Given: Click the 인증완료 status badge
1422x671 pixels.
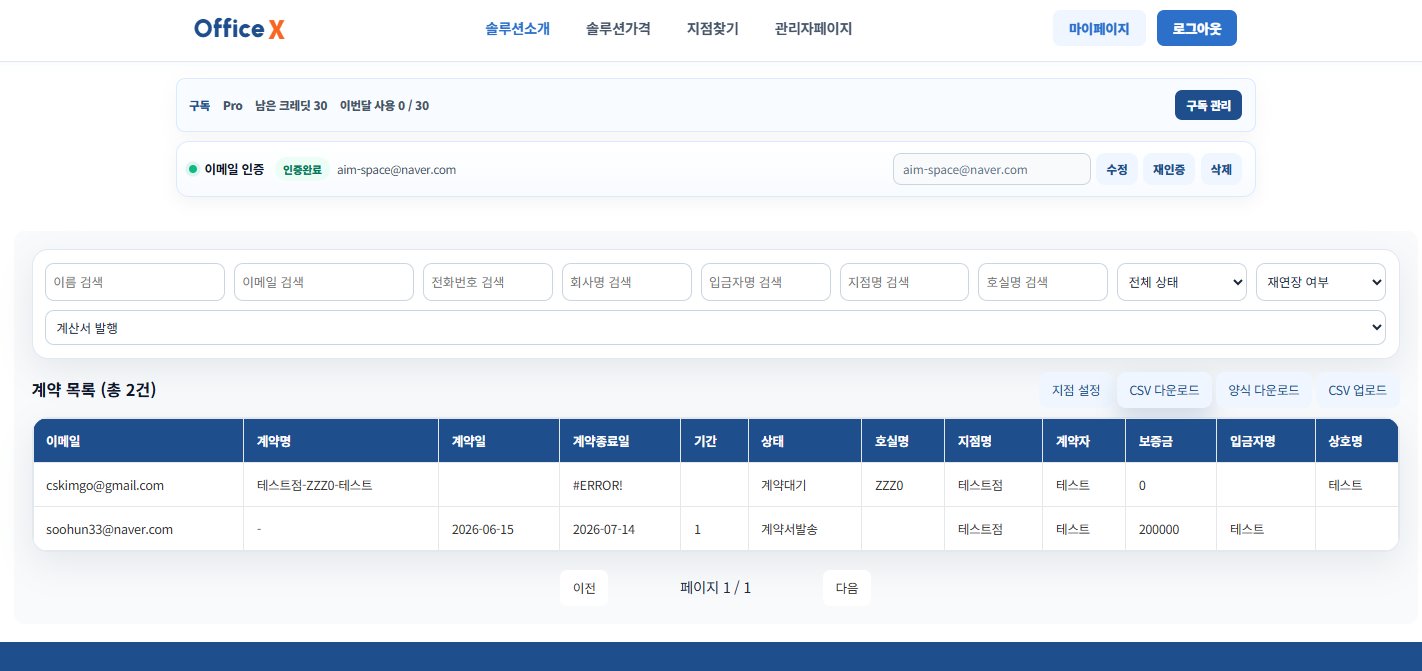Looking at the screenshot, I should tap(302, 170).
